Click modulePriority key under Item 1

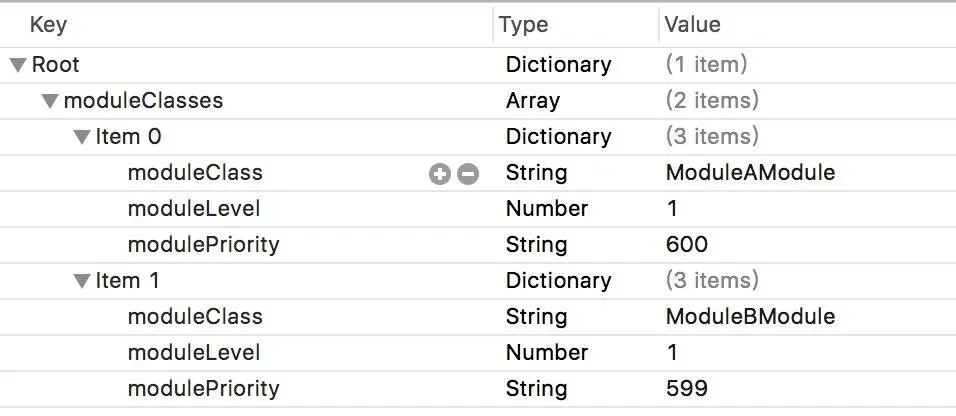[x=203, y=389]
